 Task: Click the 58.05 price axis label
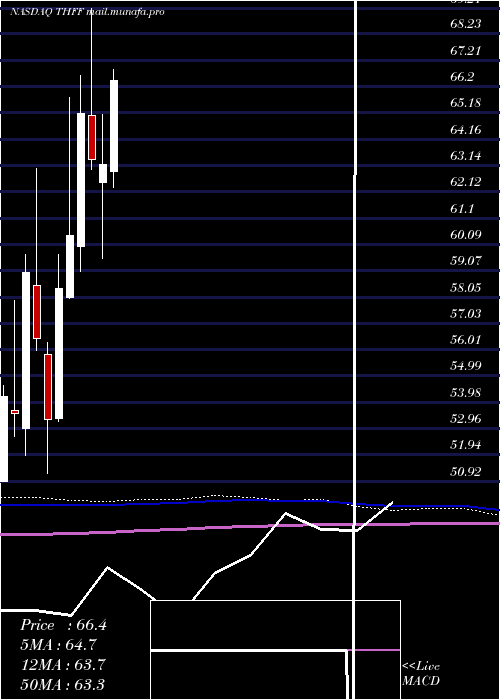(x=466, y=287)
